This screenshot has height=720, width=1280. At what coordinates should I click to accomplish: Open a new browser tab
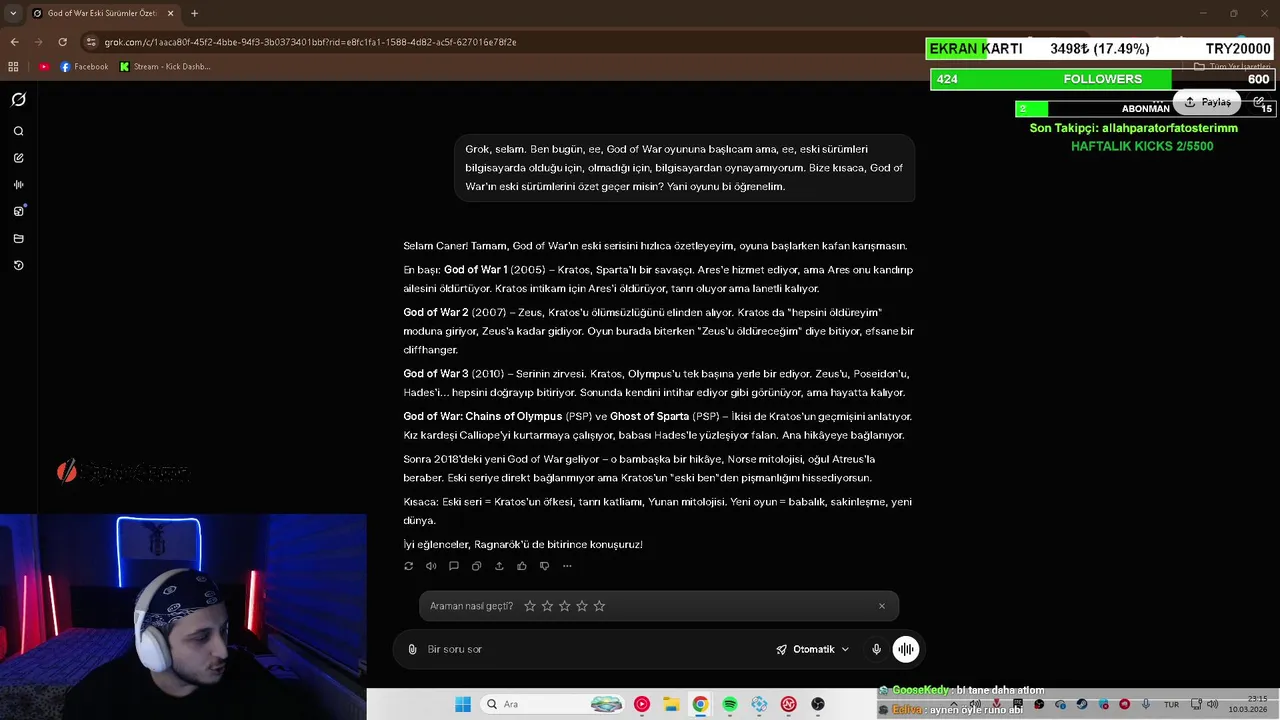(x=194, y=13)
